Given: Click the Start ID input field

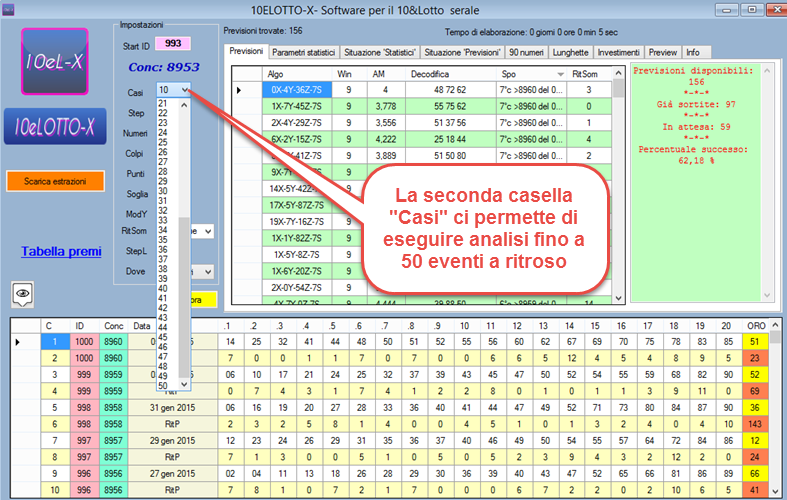Looking at the screenshot, I should point(172,44).
